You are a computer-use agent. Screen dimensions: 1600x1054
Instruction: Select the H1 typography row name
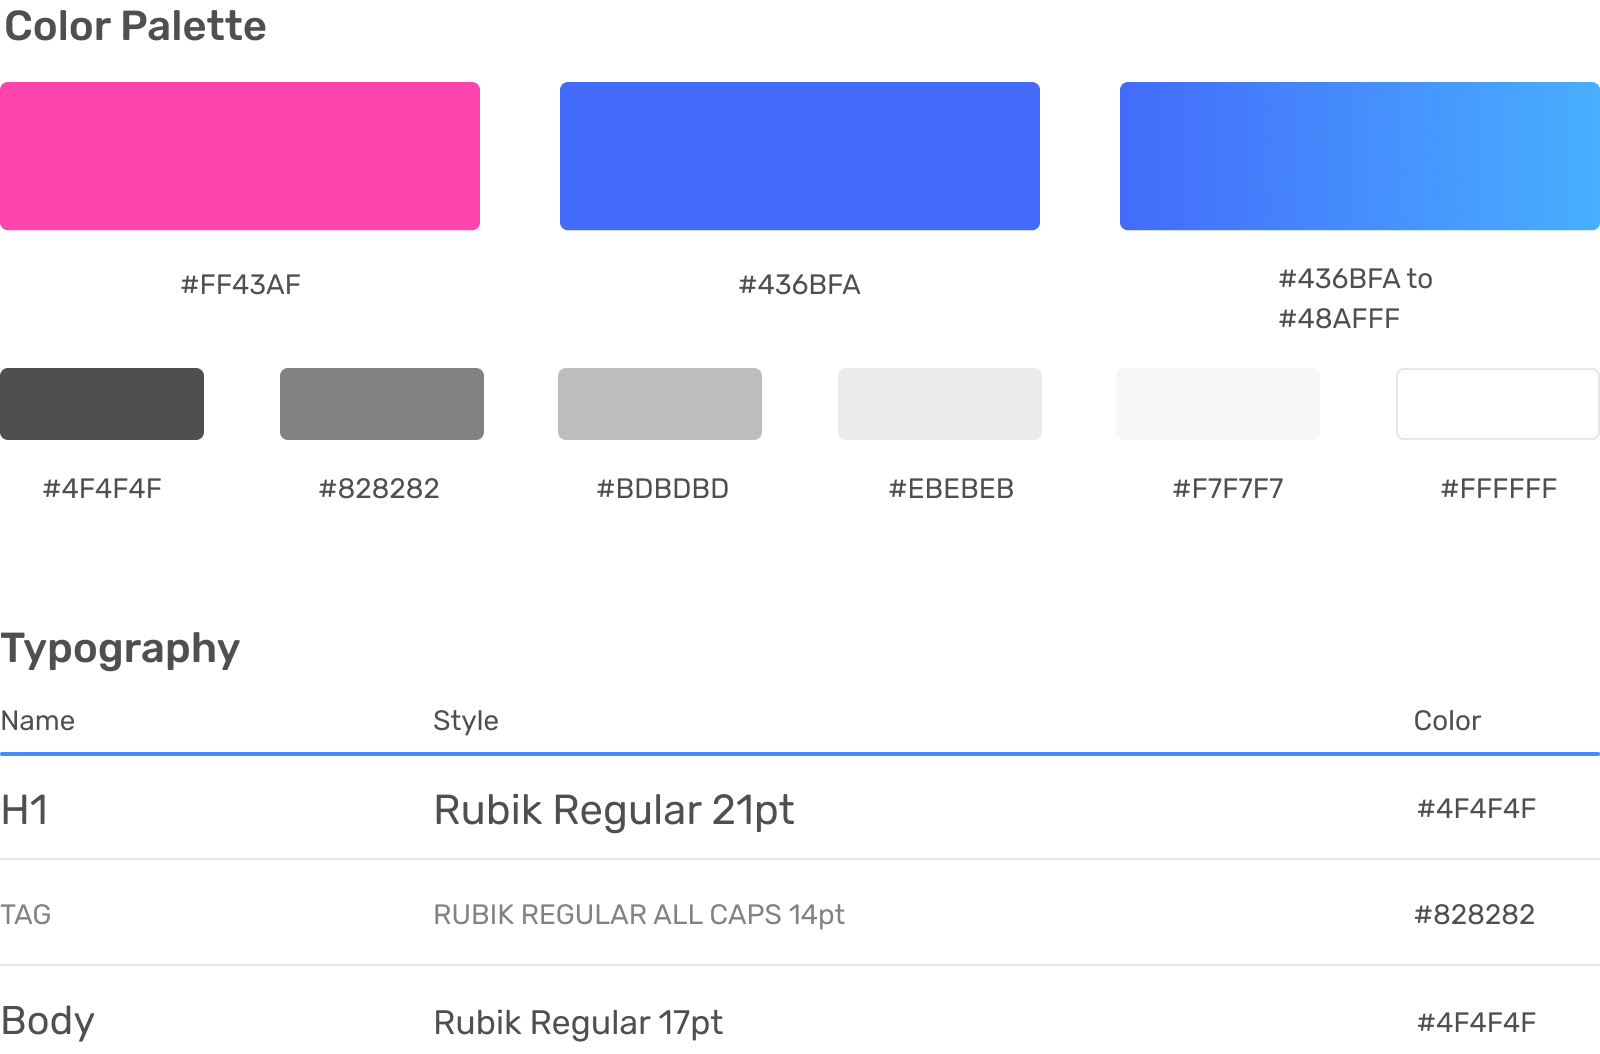[x=25, y=810]
